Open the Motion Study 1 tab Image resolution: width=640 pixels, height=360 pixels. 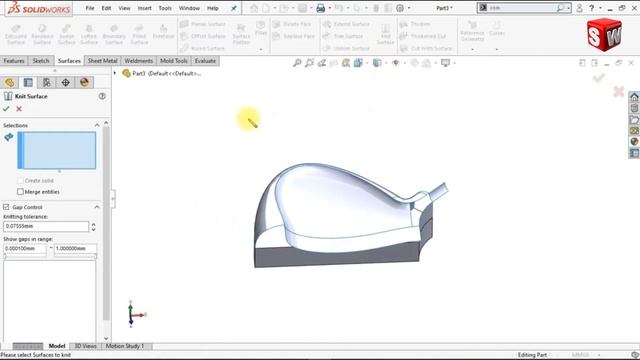pyautogui.click(x=125, y=346)
